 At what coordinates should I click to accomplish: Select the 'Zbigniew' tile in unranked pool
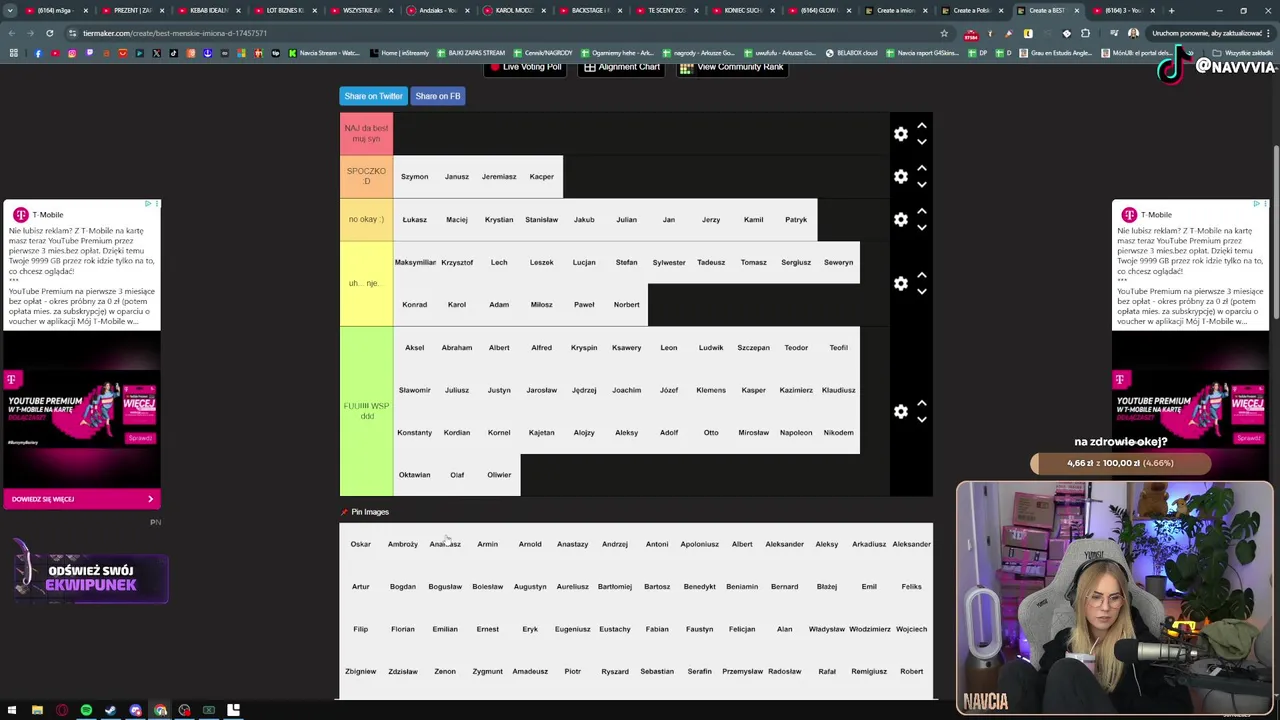pyautogui.click(x=360, y=671)
